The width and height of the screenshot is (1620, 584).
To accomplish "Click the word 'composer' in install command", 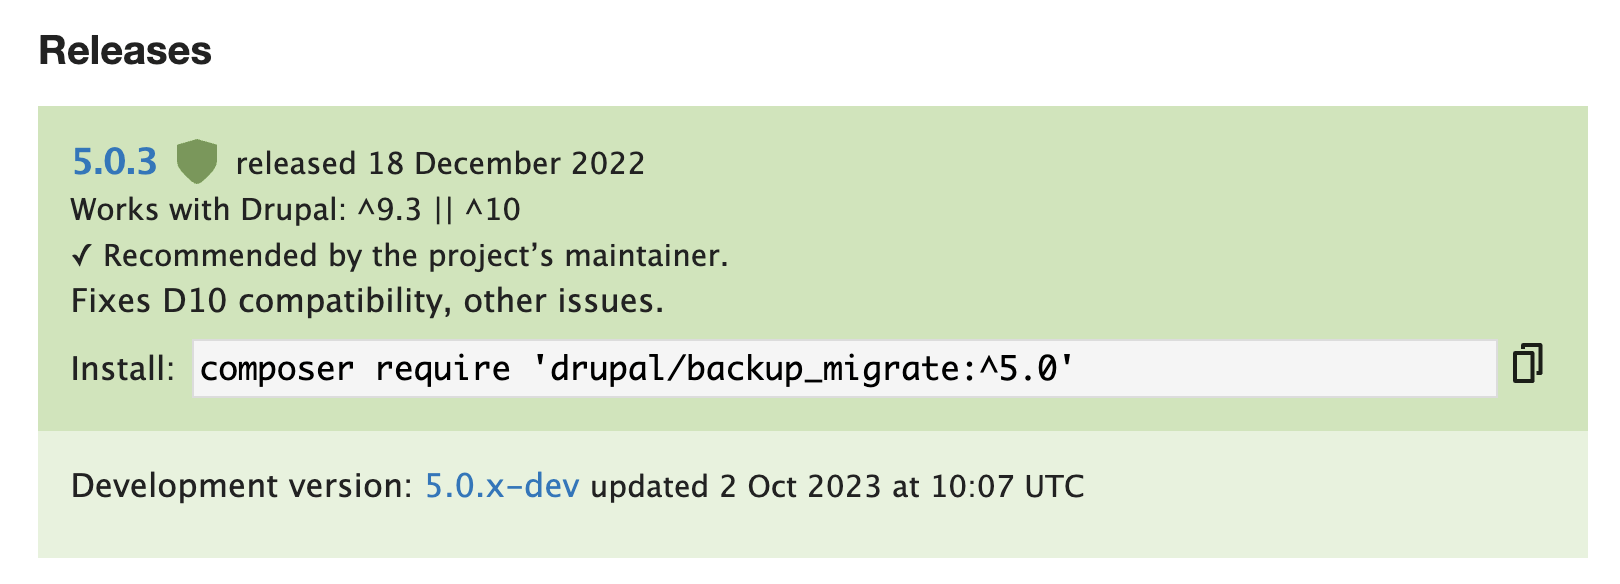I will point(277,369).
